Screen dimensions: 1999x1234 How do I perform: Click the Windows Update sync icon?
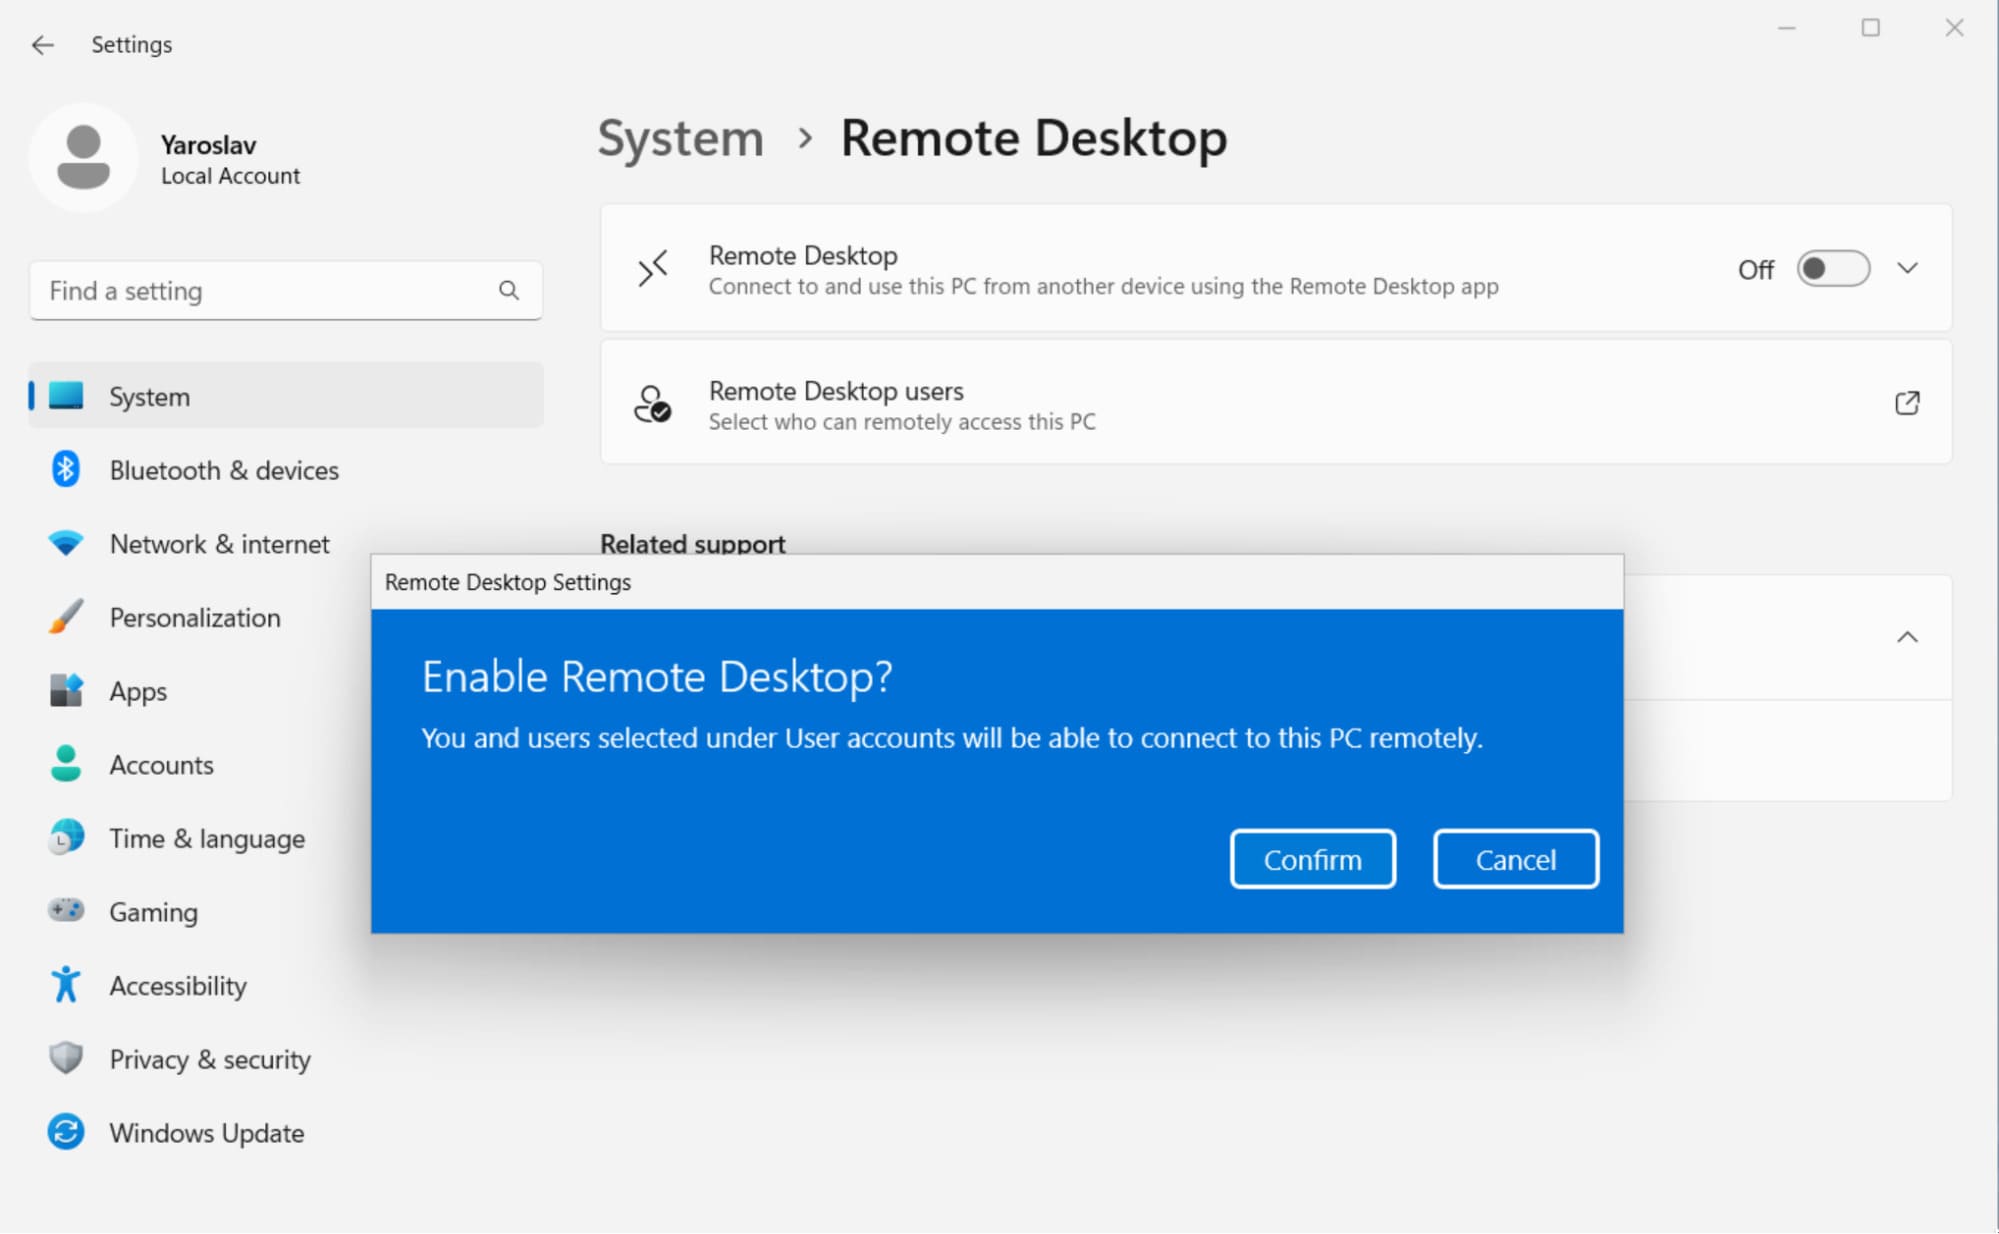tap(66, 1132)
